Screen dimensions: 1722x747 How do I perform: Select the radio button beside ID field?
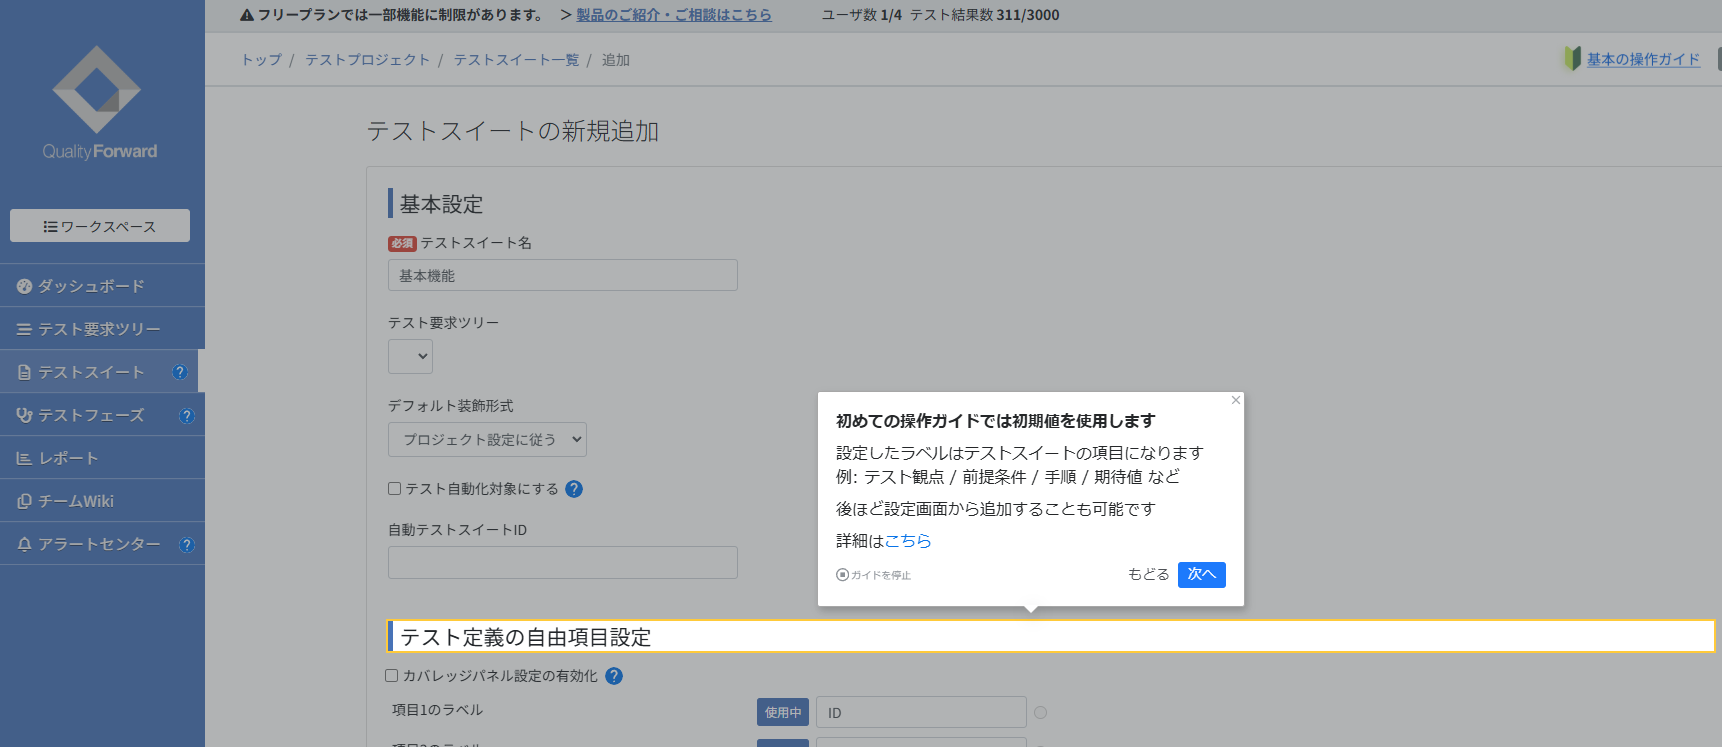1040,712
